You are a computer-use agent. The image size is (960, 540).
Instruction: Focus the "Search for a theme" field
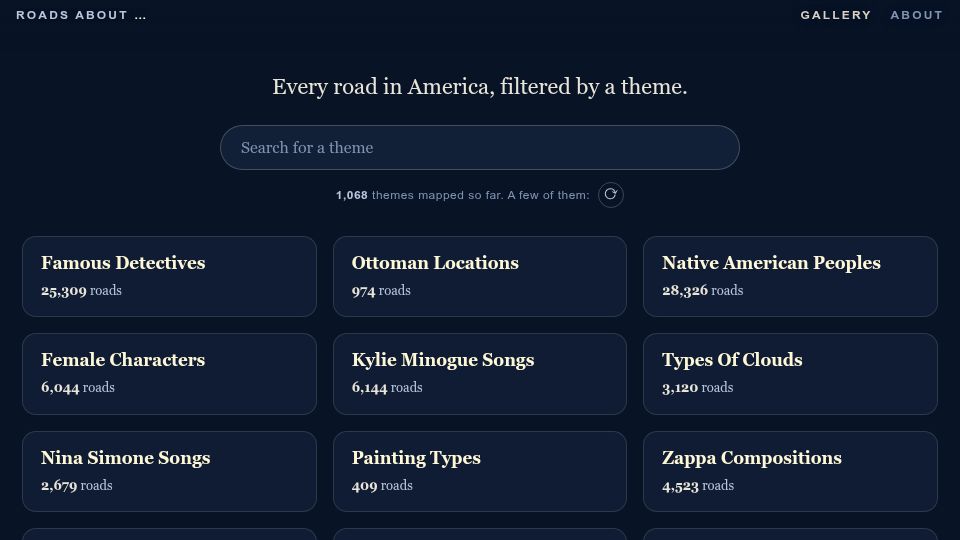[479, 148]
